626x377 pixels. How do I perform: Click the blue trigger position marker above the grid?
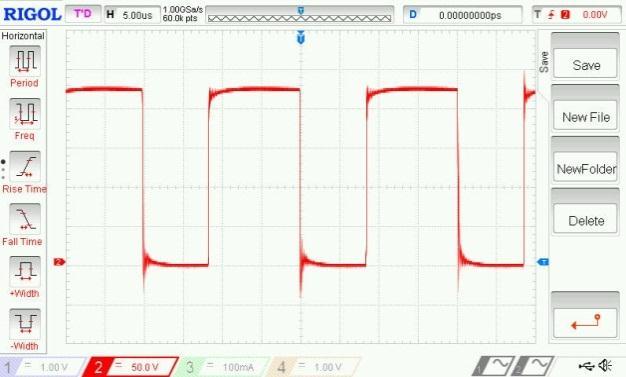pos(301,38)
